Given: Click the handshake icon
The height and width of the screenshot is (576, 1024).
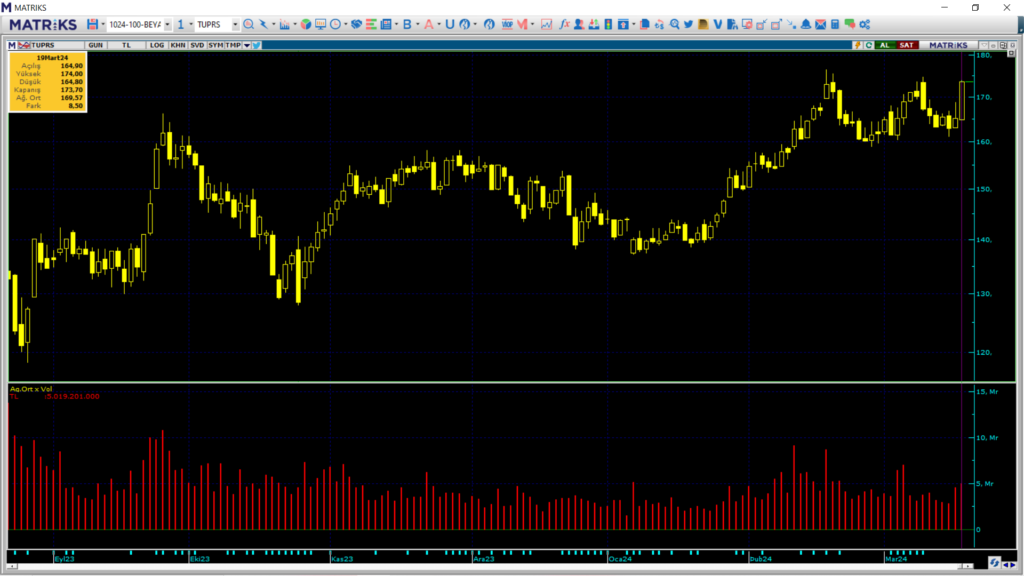Looking at the screenshot, I should point(356,24).
